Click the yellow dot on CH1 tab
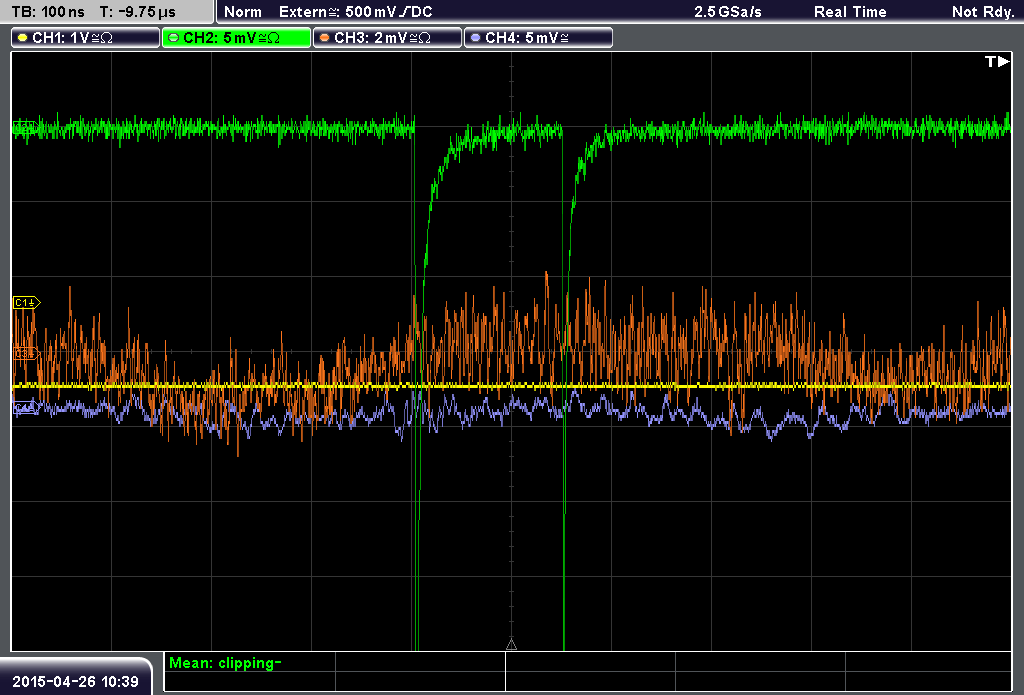1024x695 pixels. point(22,38)
